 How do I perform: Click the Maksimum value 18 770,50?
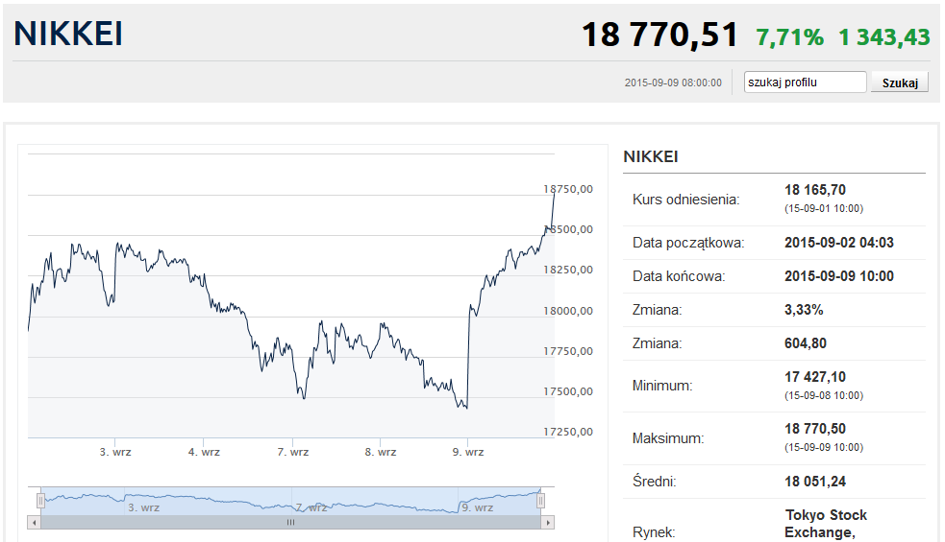coord(815,428)
